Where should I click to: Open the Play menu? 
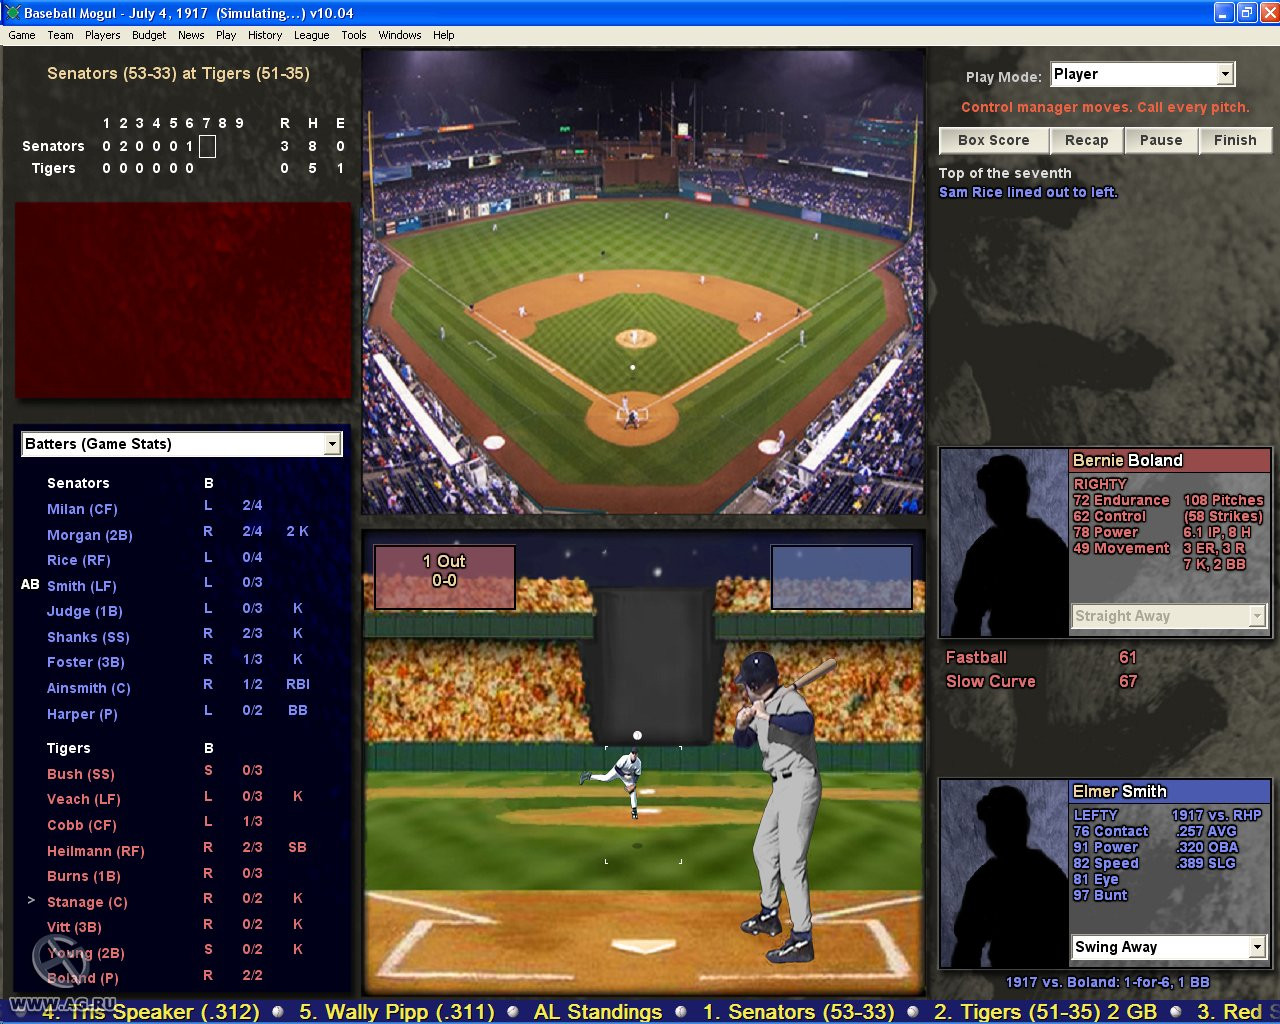(x=226, y=35)
